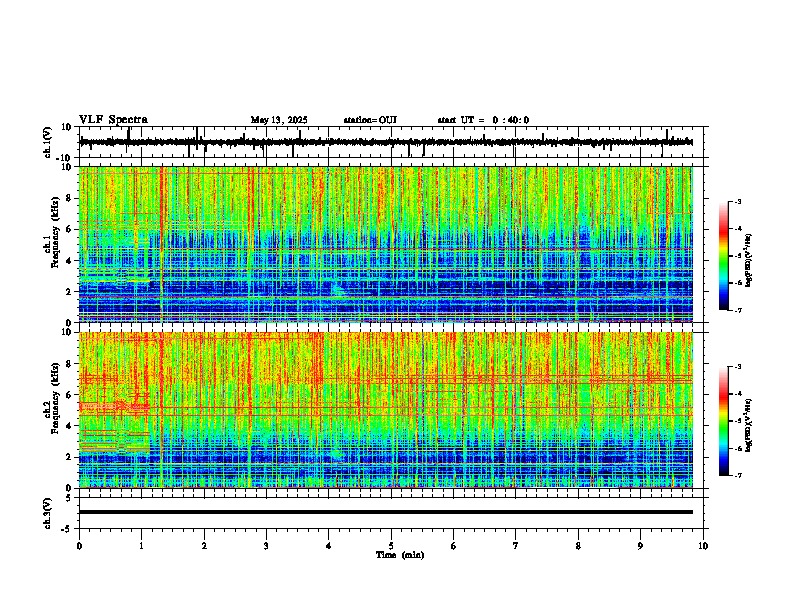Click time axis tick label "8"
Screen dimensions: 792x612
point(578,546)
